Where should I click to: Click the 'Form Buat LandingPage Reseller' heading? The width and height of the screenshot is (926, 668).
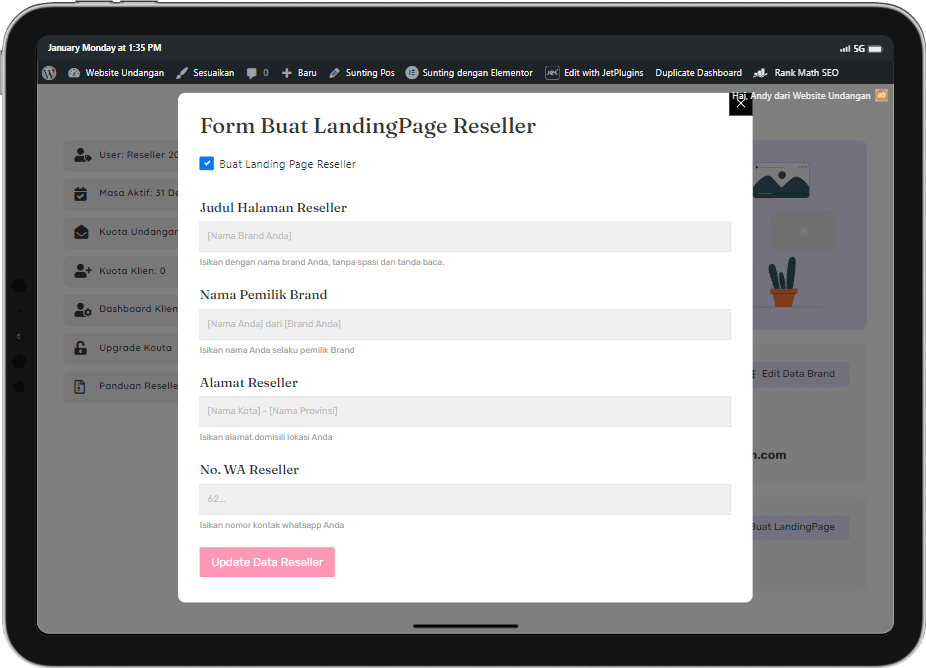point(368,126)
